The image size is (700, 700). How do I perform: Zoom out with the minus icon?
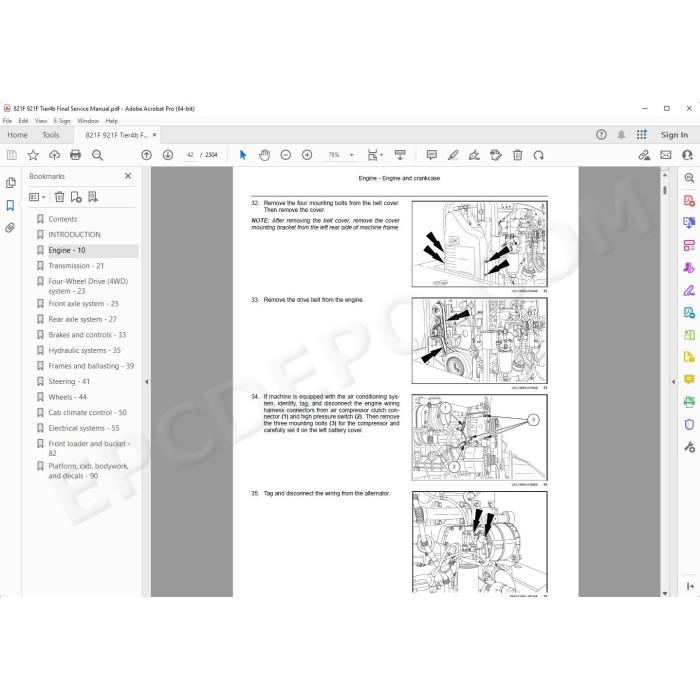(286, 155)
